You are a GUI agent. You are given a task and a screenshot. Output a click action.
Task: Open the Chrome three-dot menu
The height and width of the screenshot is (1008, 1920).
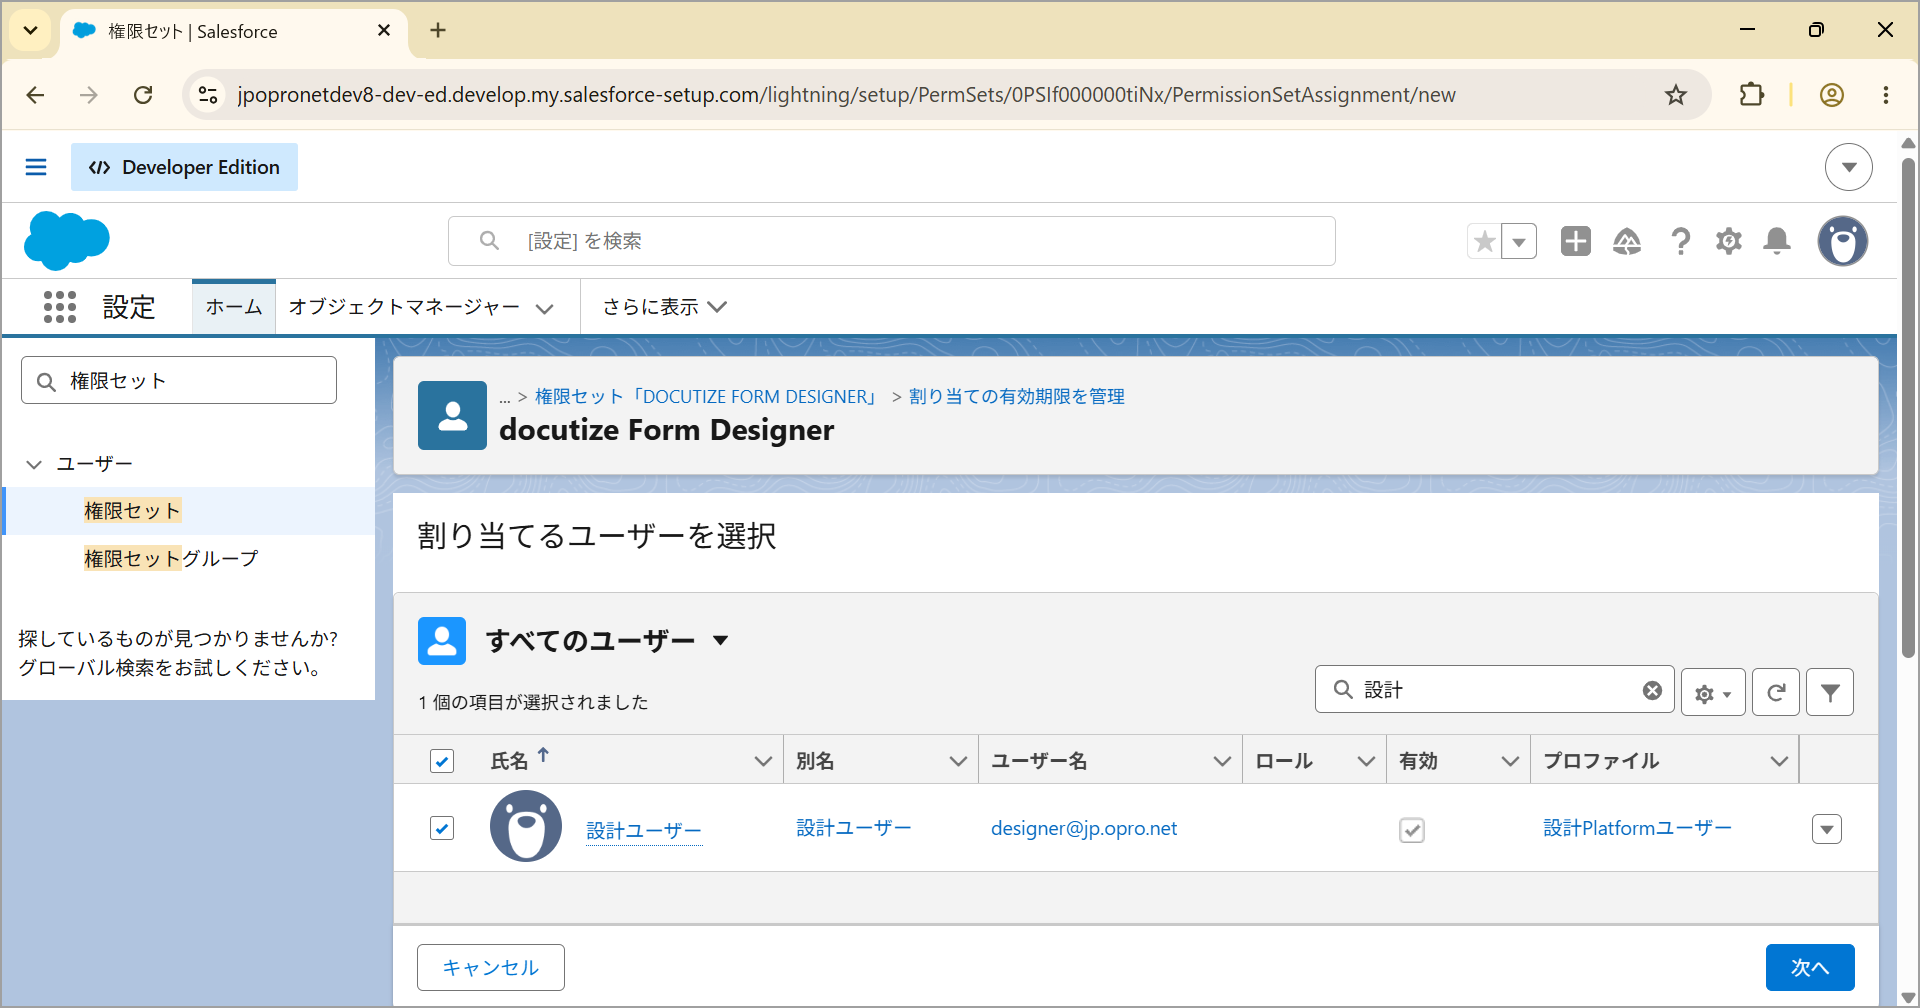click(x=1886, y=95)
